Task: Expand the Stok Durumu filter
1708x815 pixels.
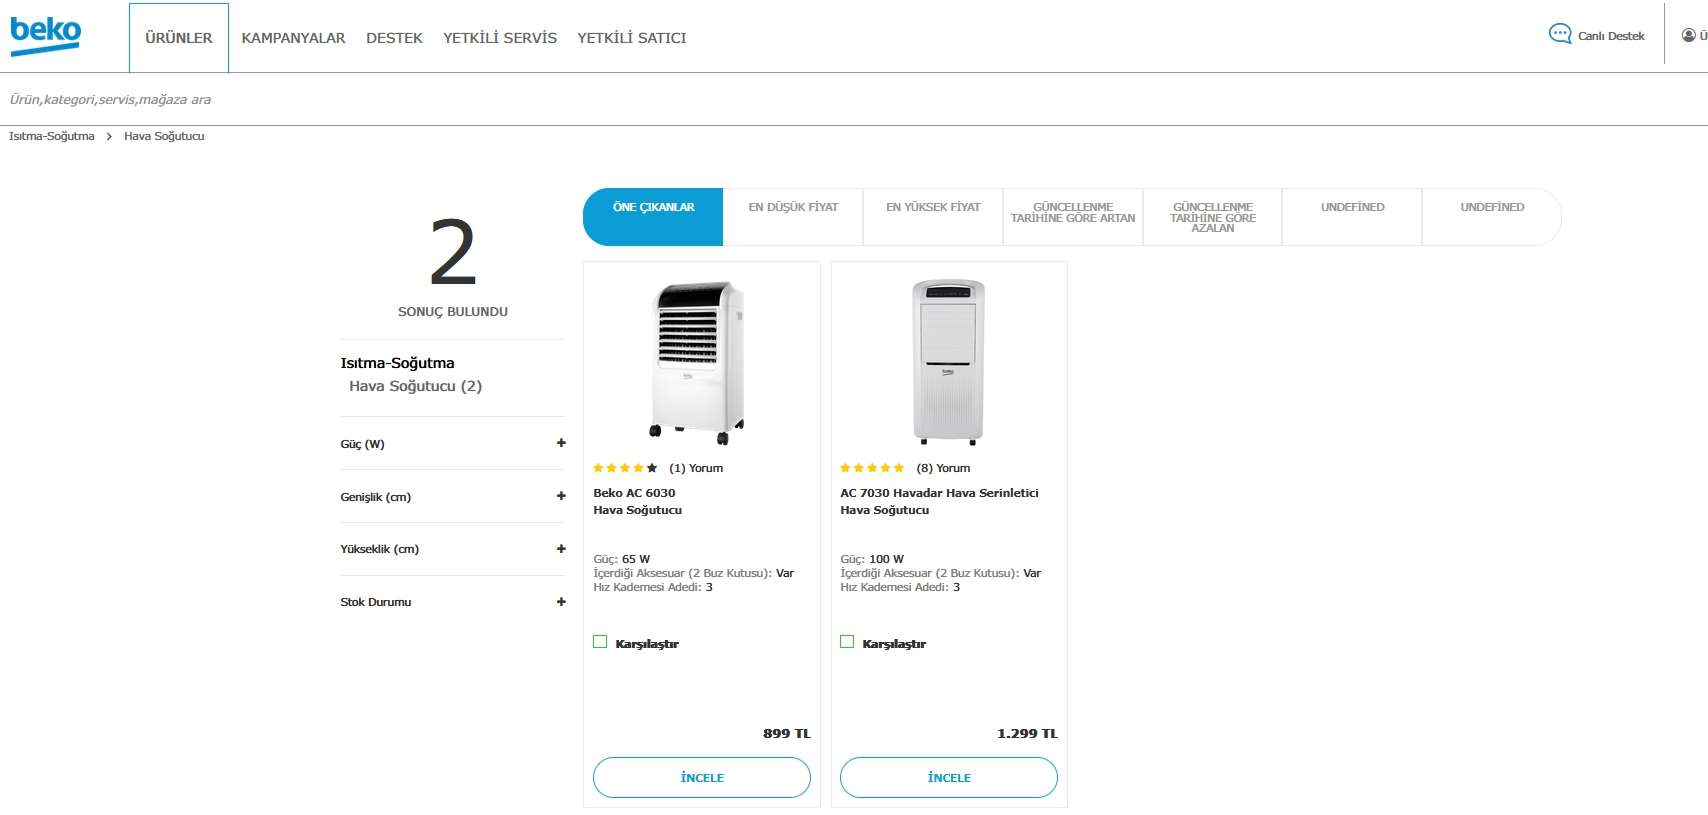Action: [x=561, y=602]
